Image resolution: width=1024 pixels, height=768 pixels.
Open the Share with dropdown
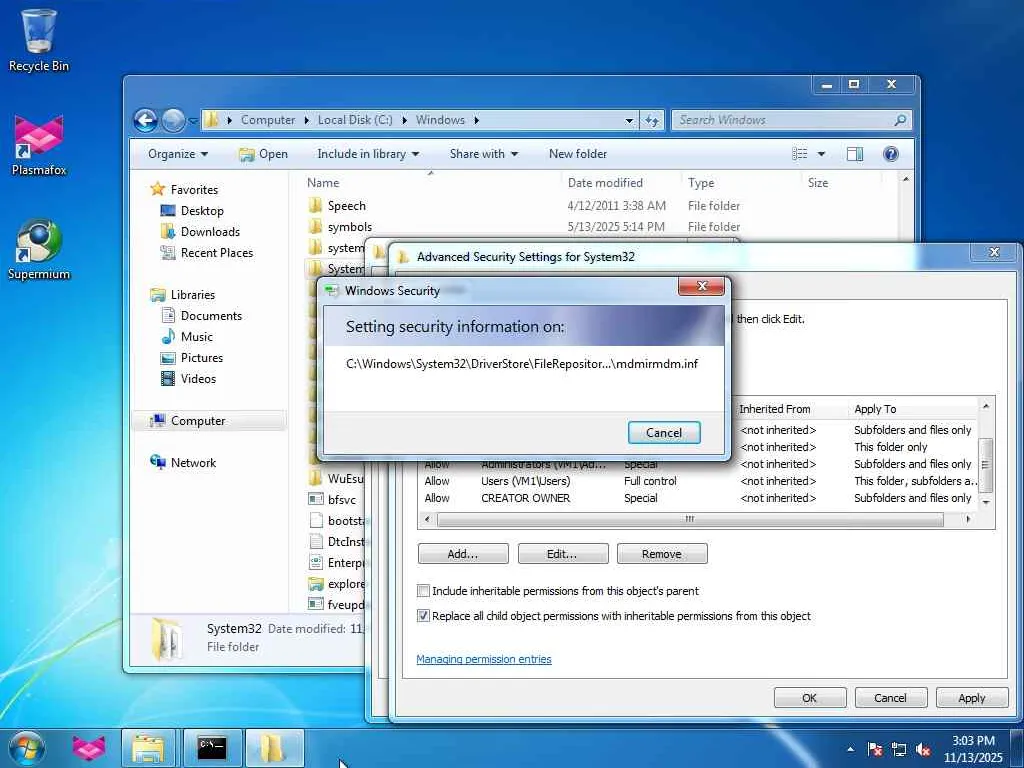coord(483,154)
